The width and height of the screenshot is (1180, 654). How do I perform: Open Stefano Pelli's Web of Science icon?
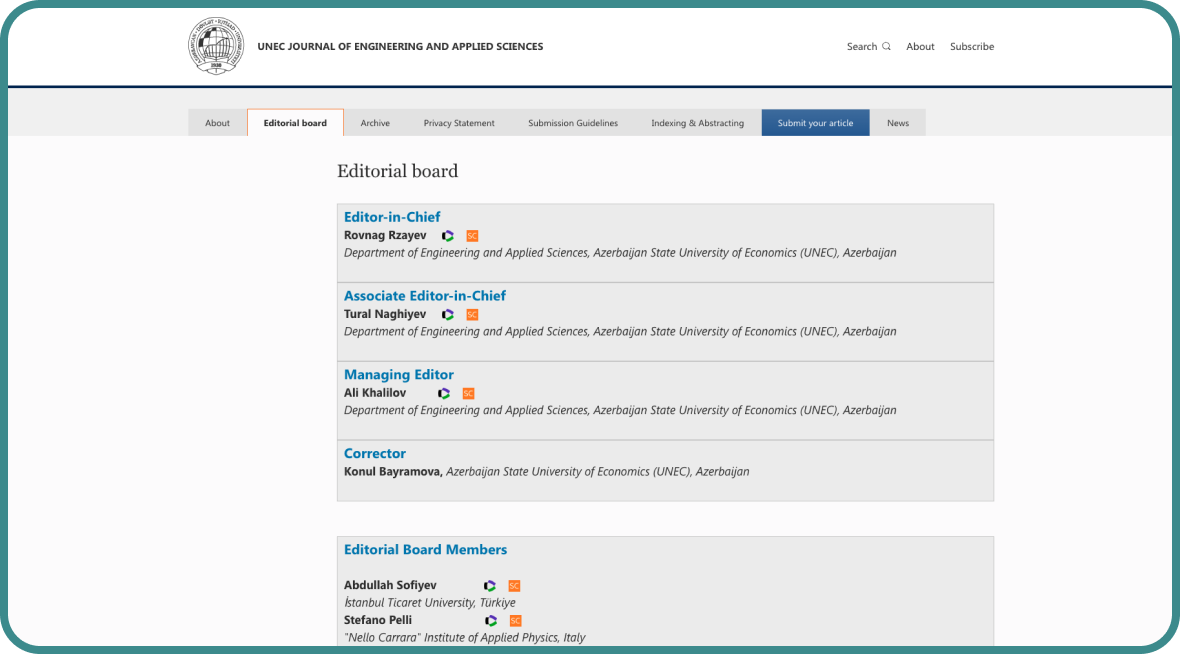(491, 621)
